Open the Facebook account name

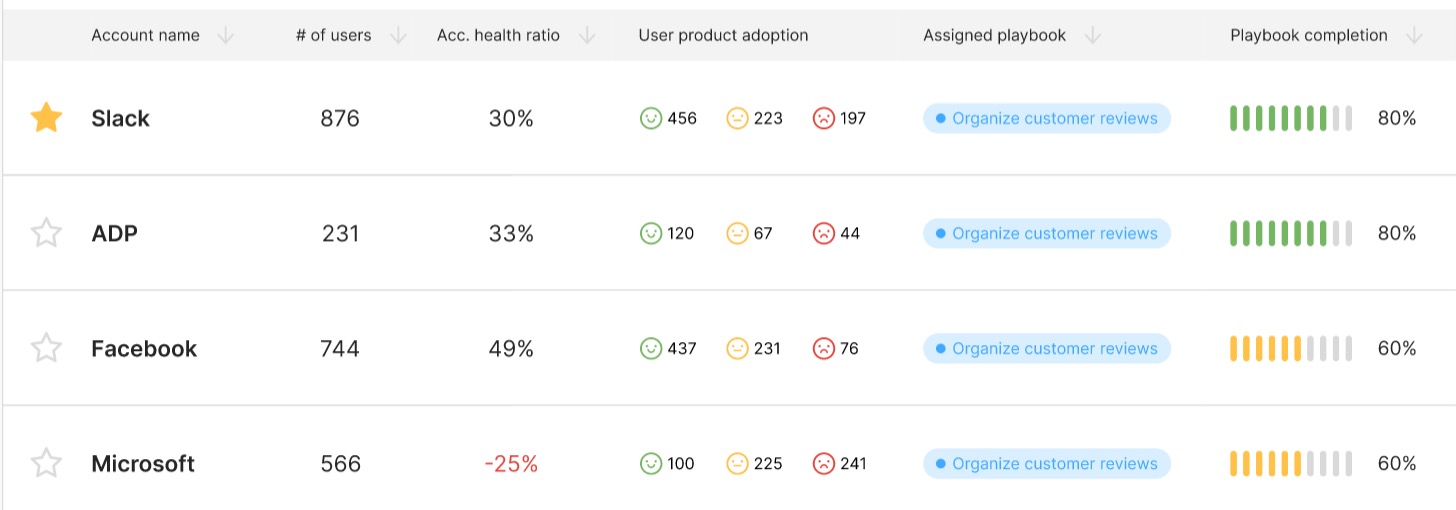pos(144,349)
